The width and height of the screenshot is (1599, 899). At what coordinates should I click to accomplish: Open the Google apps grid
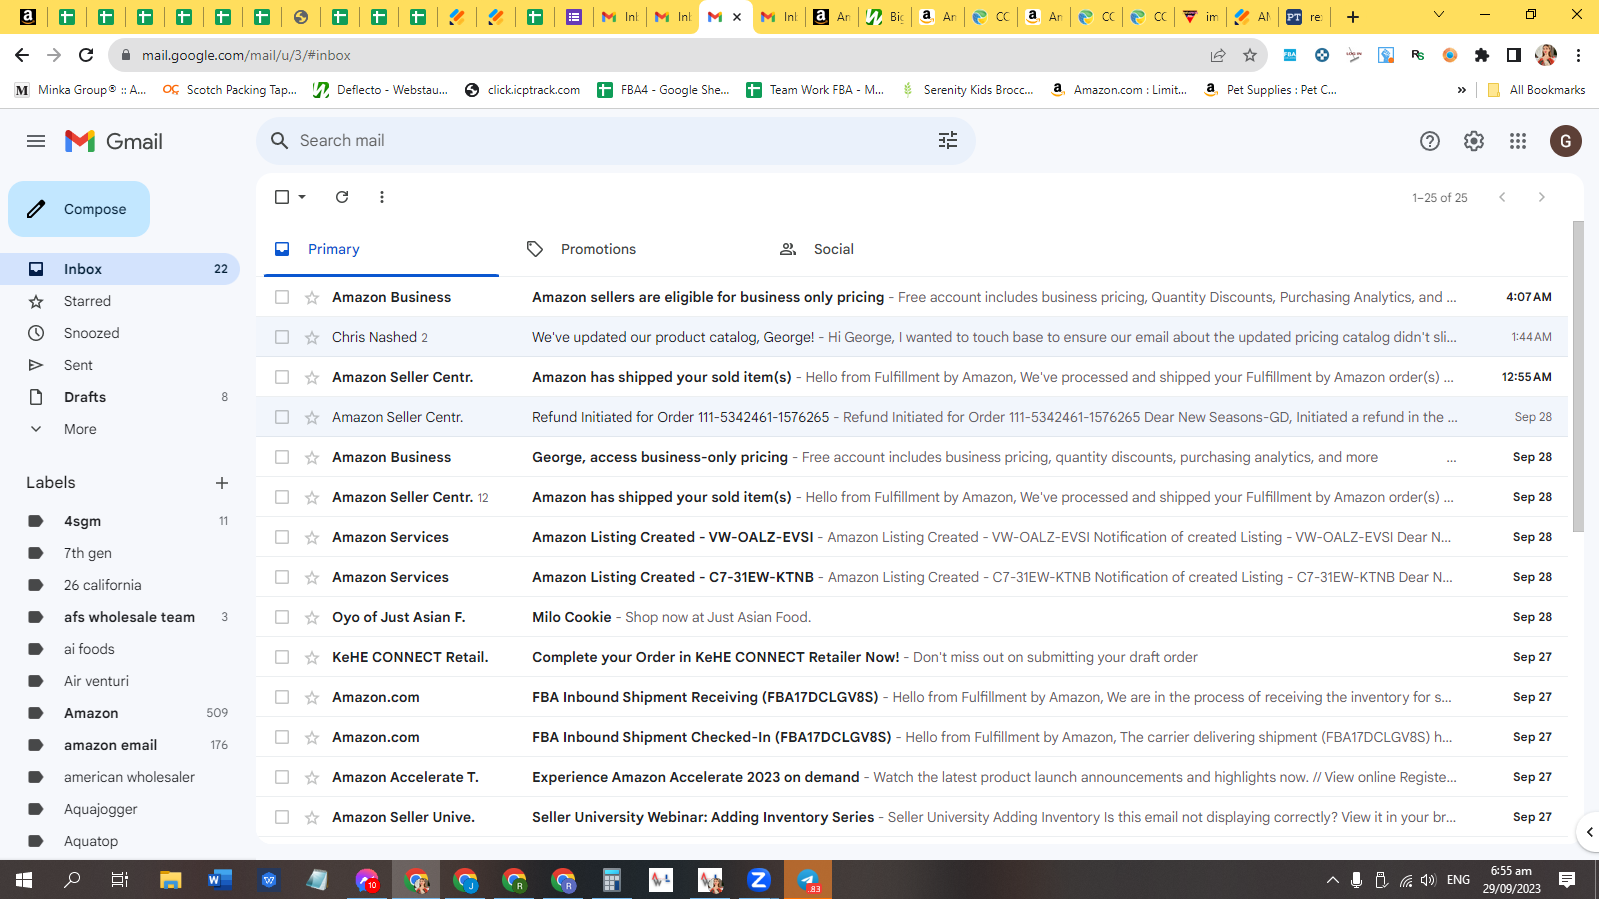point(1518,141)
